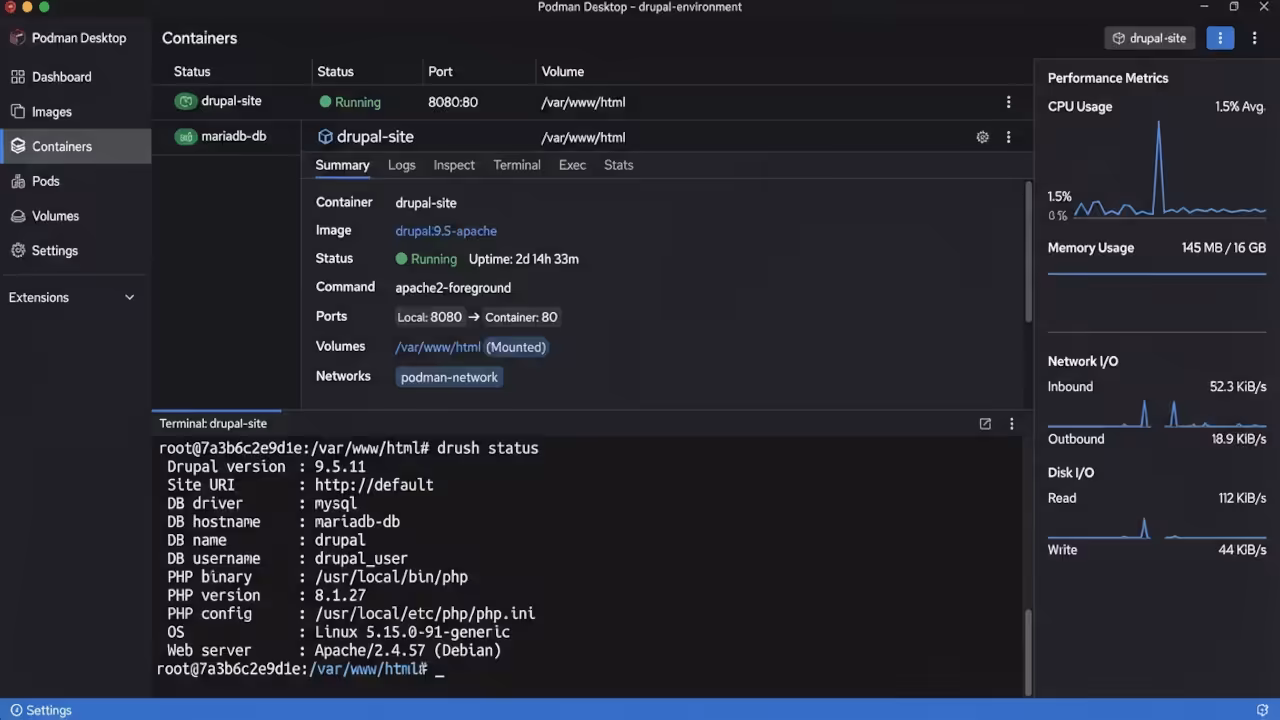Viewport: 1280px width, 720px height.
Task: Open the Settings sidebar gear icon
Action: point(18,251)
